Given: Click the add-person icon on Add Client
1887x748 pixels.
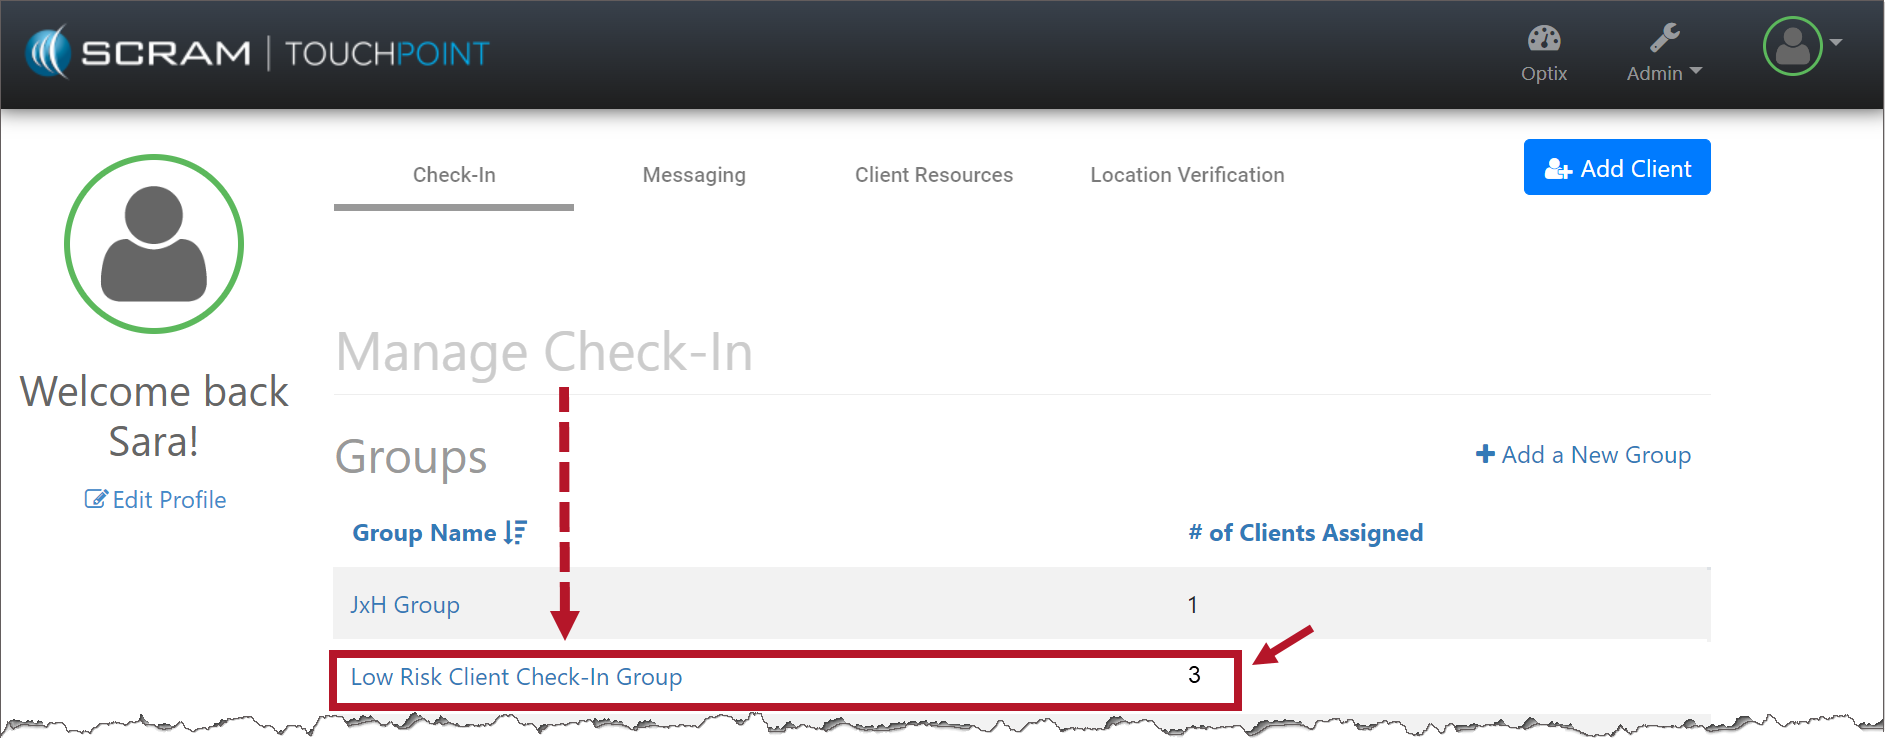Looking at the screenshot, I should tap(1557, 169).
